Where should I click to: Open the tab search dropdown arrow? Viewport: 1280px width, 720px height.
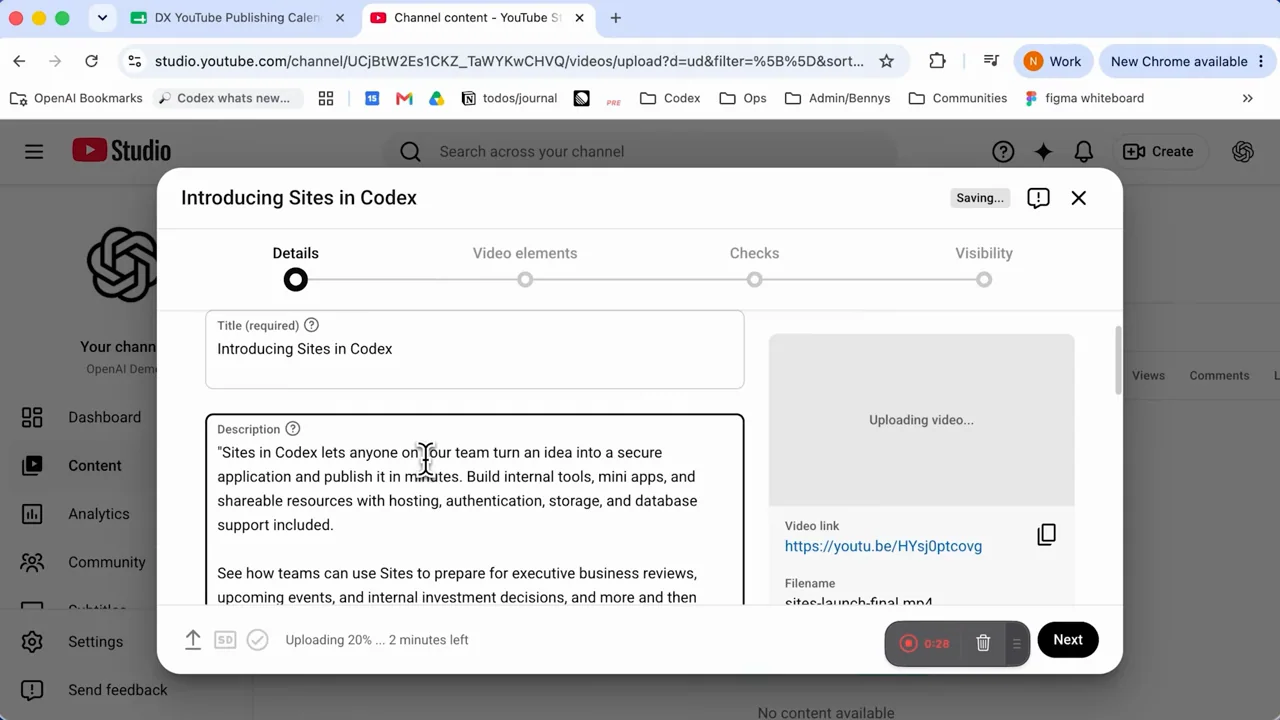tap(102, 18)
